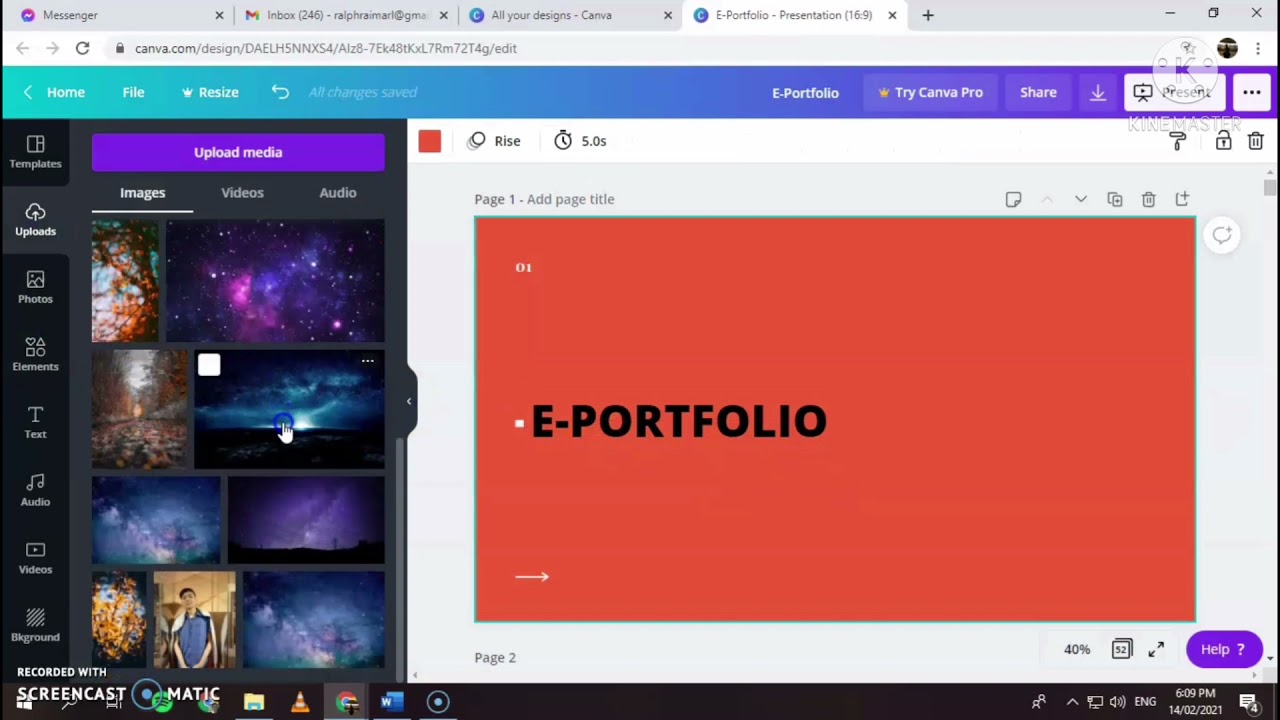Add a new page with the plus-page icon
The width and height of the screenshot is (1280, 720).
pos(1182,199)
